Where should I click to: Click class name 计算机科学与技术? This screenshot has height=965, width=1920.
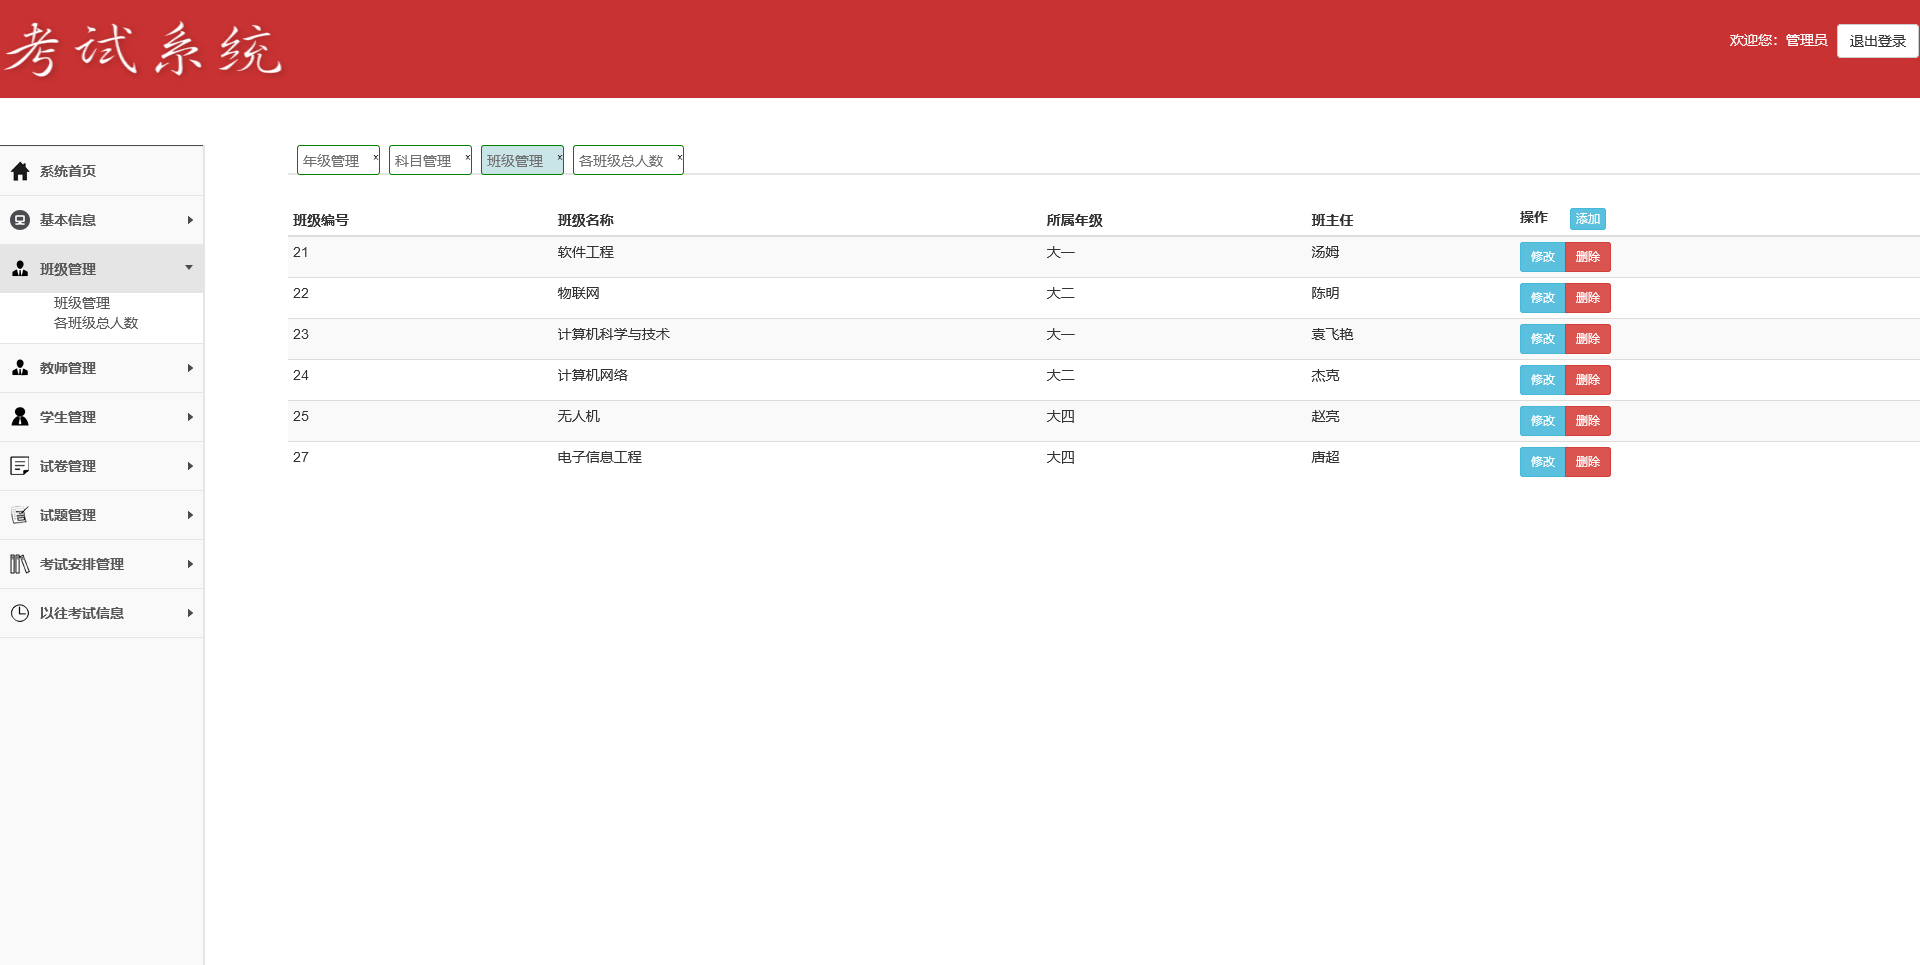614,334
